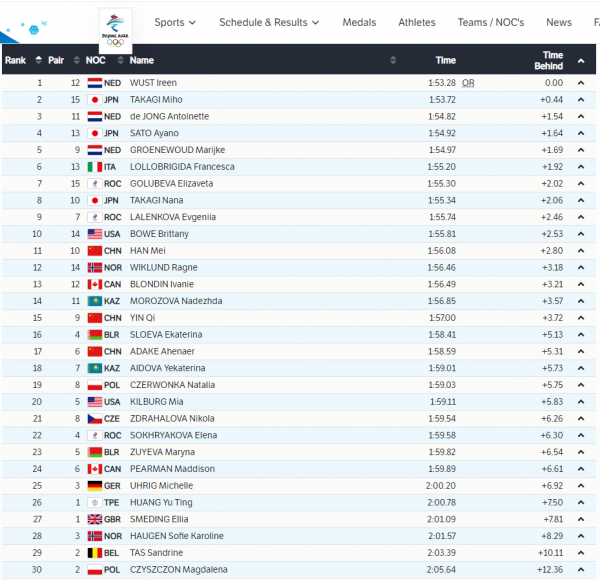Expand details for de JONG Antoinette row

click(x=581, y=116)
